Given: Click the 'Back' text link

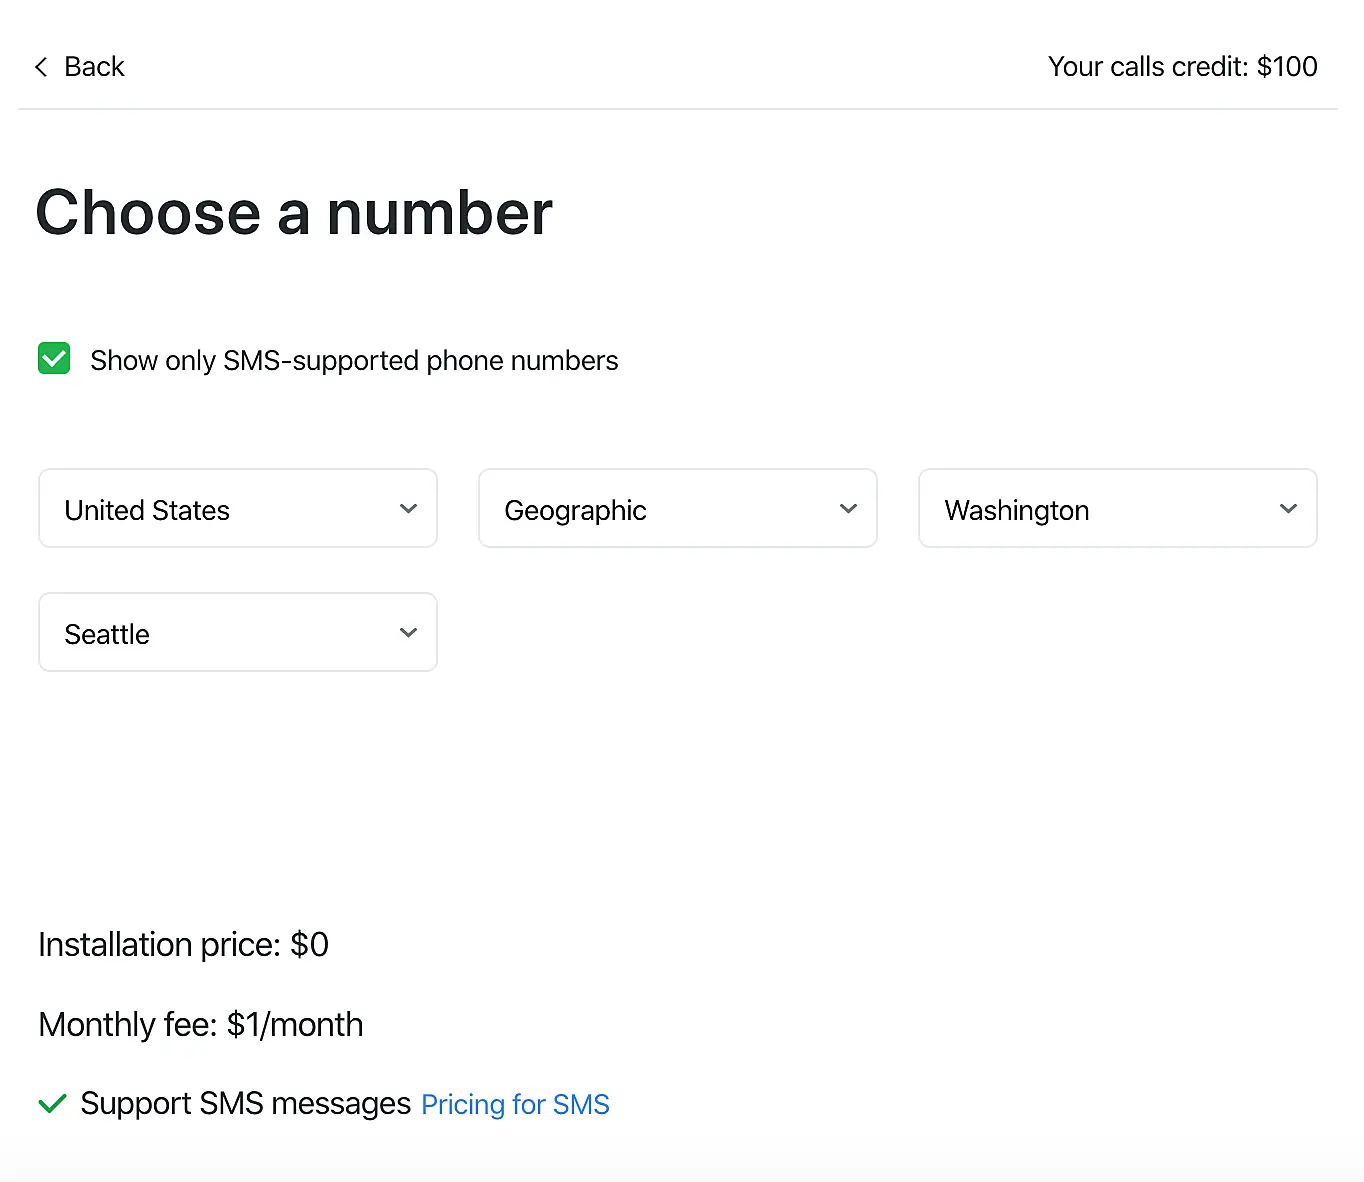Looking at the screenshot, I should point(94,67).
